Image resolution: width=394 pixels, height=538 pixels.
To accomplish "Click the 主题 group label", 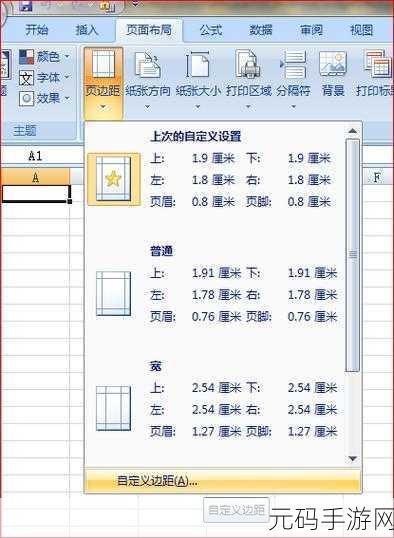I will click(x=25, y=131).
